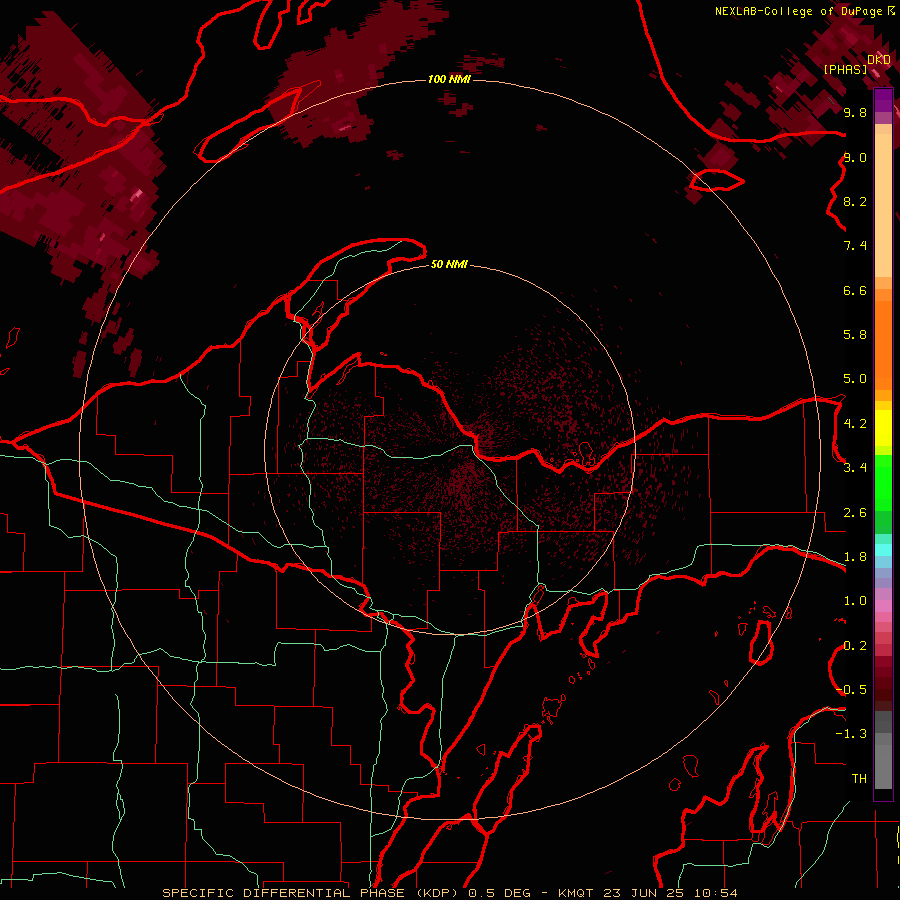900x900 pixels.
Task: Click the 1.0 value on color scale
Action: point(855,601)
